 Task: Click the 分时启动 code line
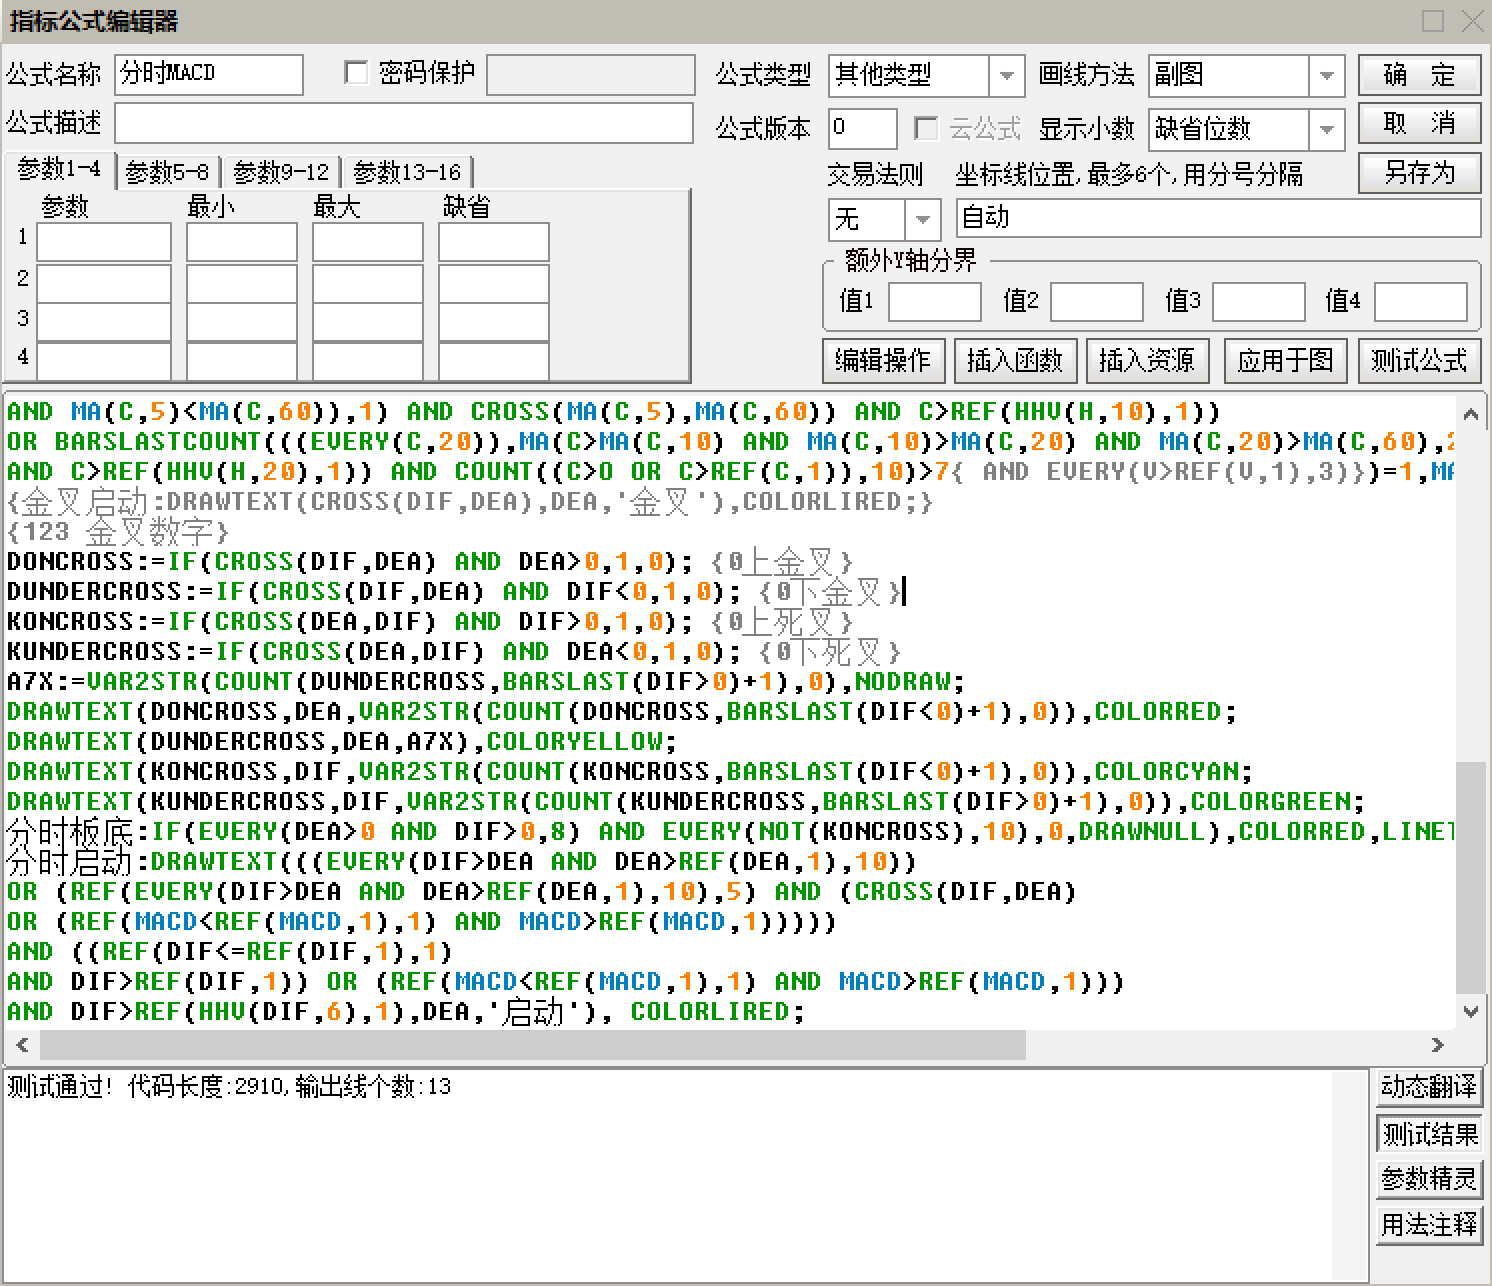click(x=461, y=862)
